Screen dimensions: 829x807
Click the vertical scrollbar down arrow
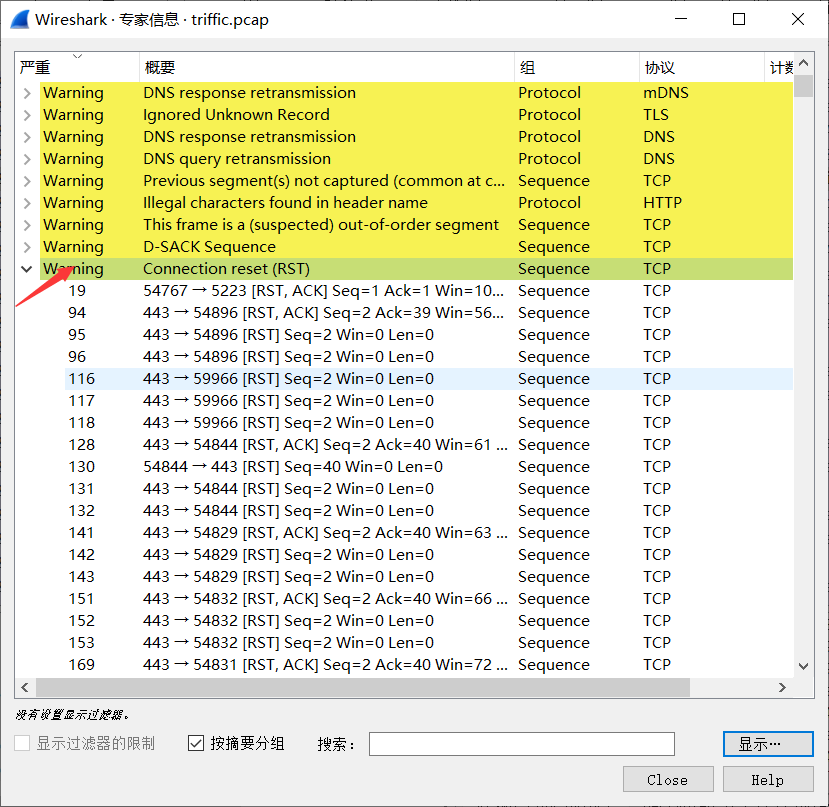[804, 666]
